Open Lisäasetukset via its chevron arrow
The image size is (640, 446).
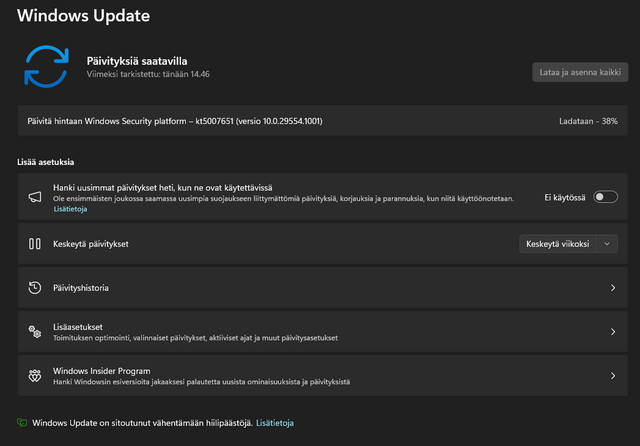612,332
